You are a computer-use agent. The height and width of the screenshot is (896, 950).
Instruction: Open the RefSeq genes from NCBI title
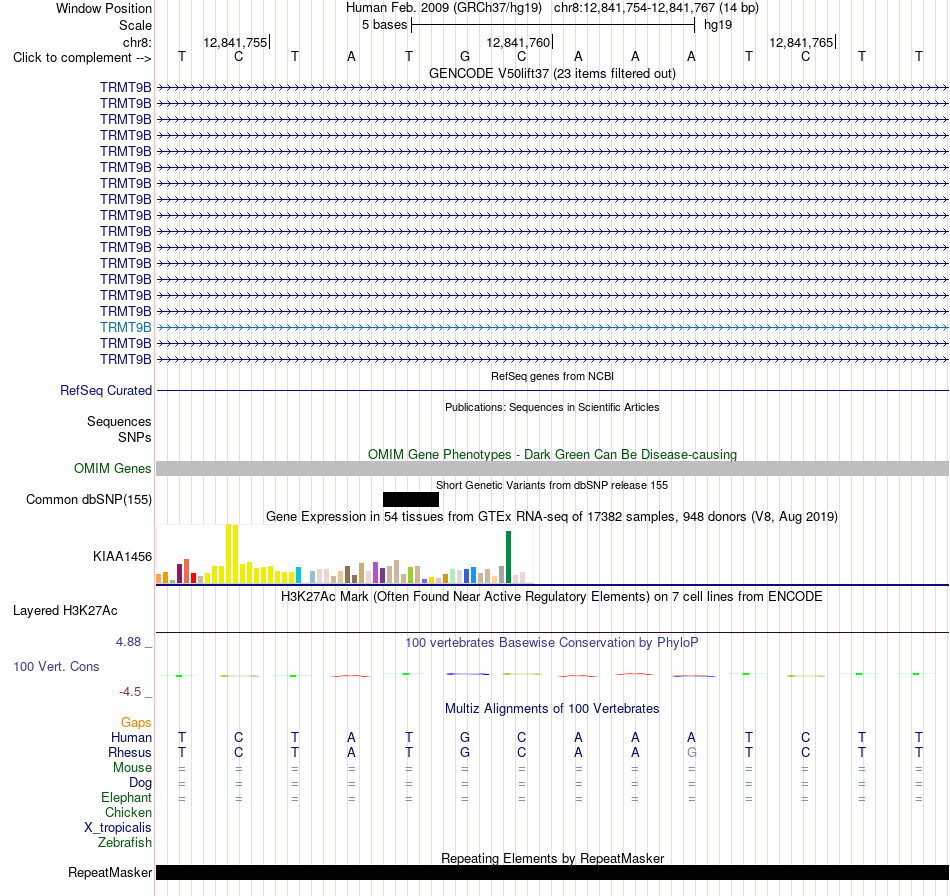pyautogui.click(x=552, y=376)
